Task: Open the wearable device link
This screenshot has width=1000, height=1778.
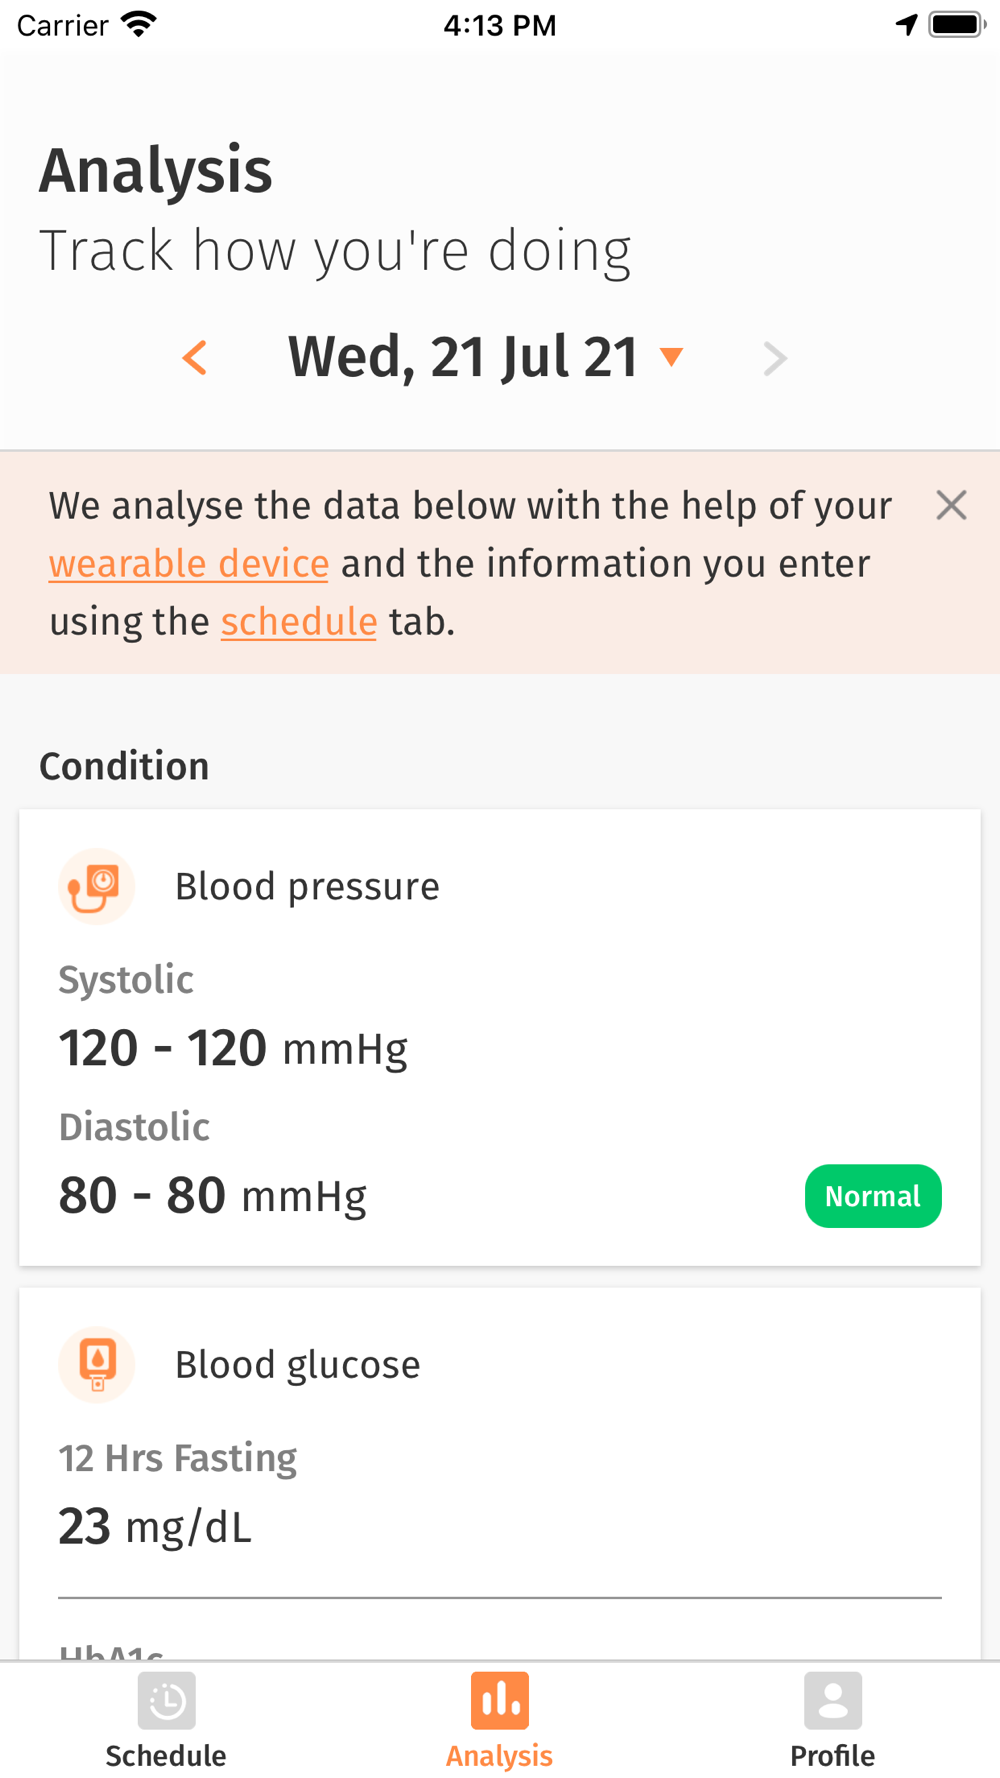Action: (x=189, y=564)
